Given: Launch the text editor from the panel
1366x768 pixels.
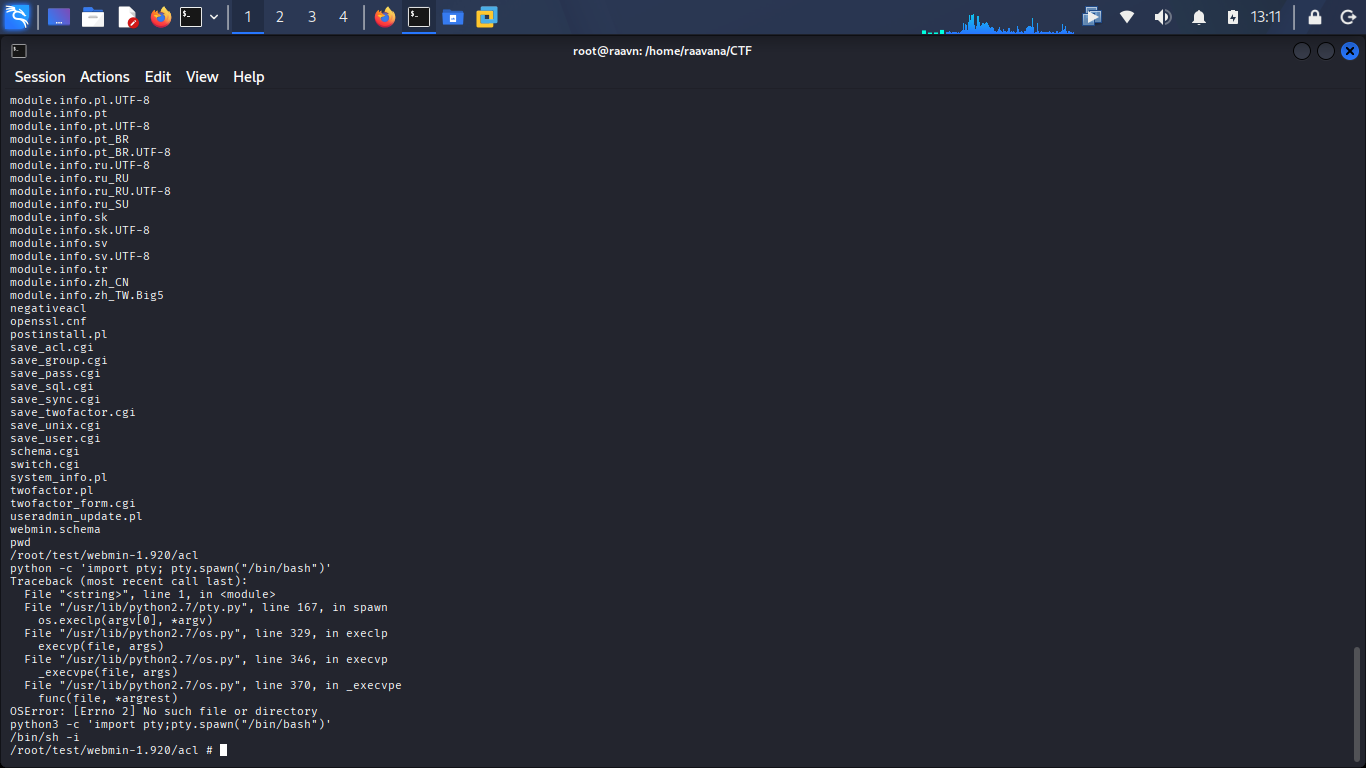Looking at the screenshot, I should pos(127,17).
